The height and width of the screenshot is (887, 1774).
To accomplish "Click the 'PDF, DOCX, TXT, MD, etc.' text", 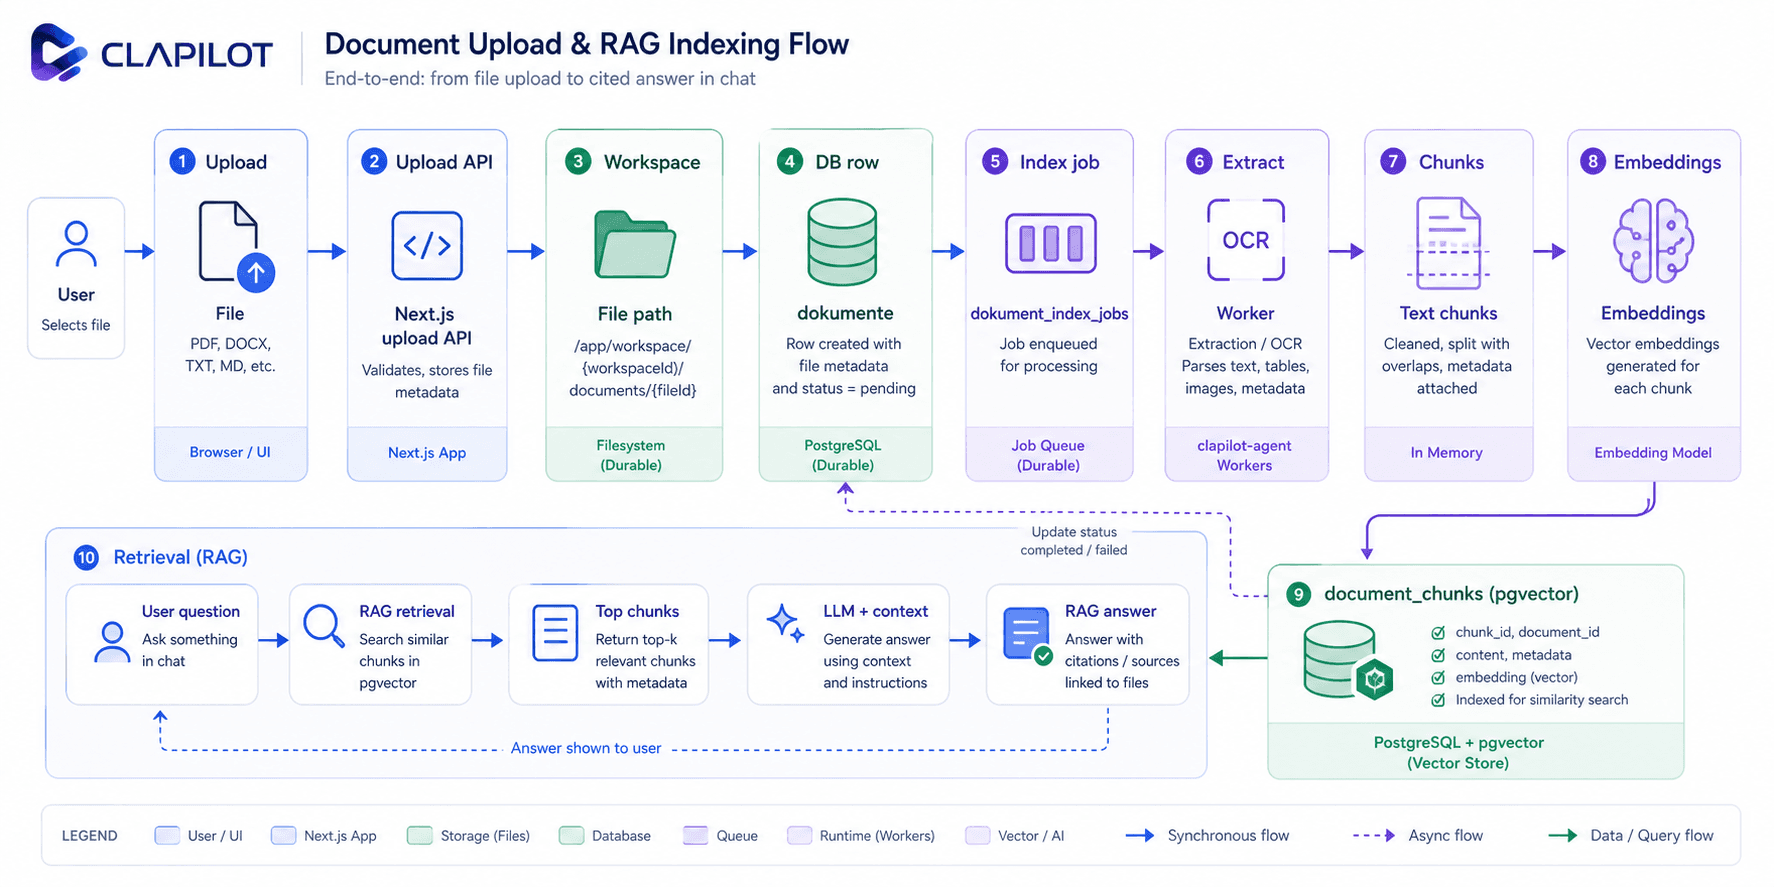I will (x=230, y=355).
